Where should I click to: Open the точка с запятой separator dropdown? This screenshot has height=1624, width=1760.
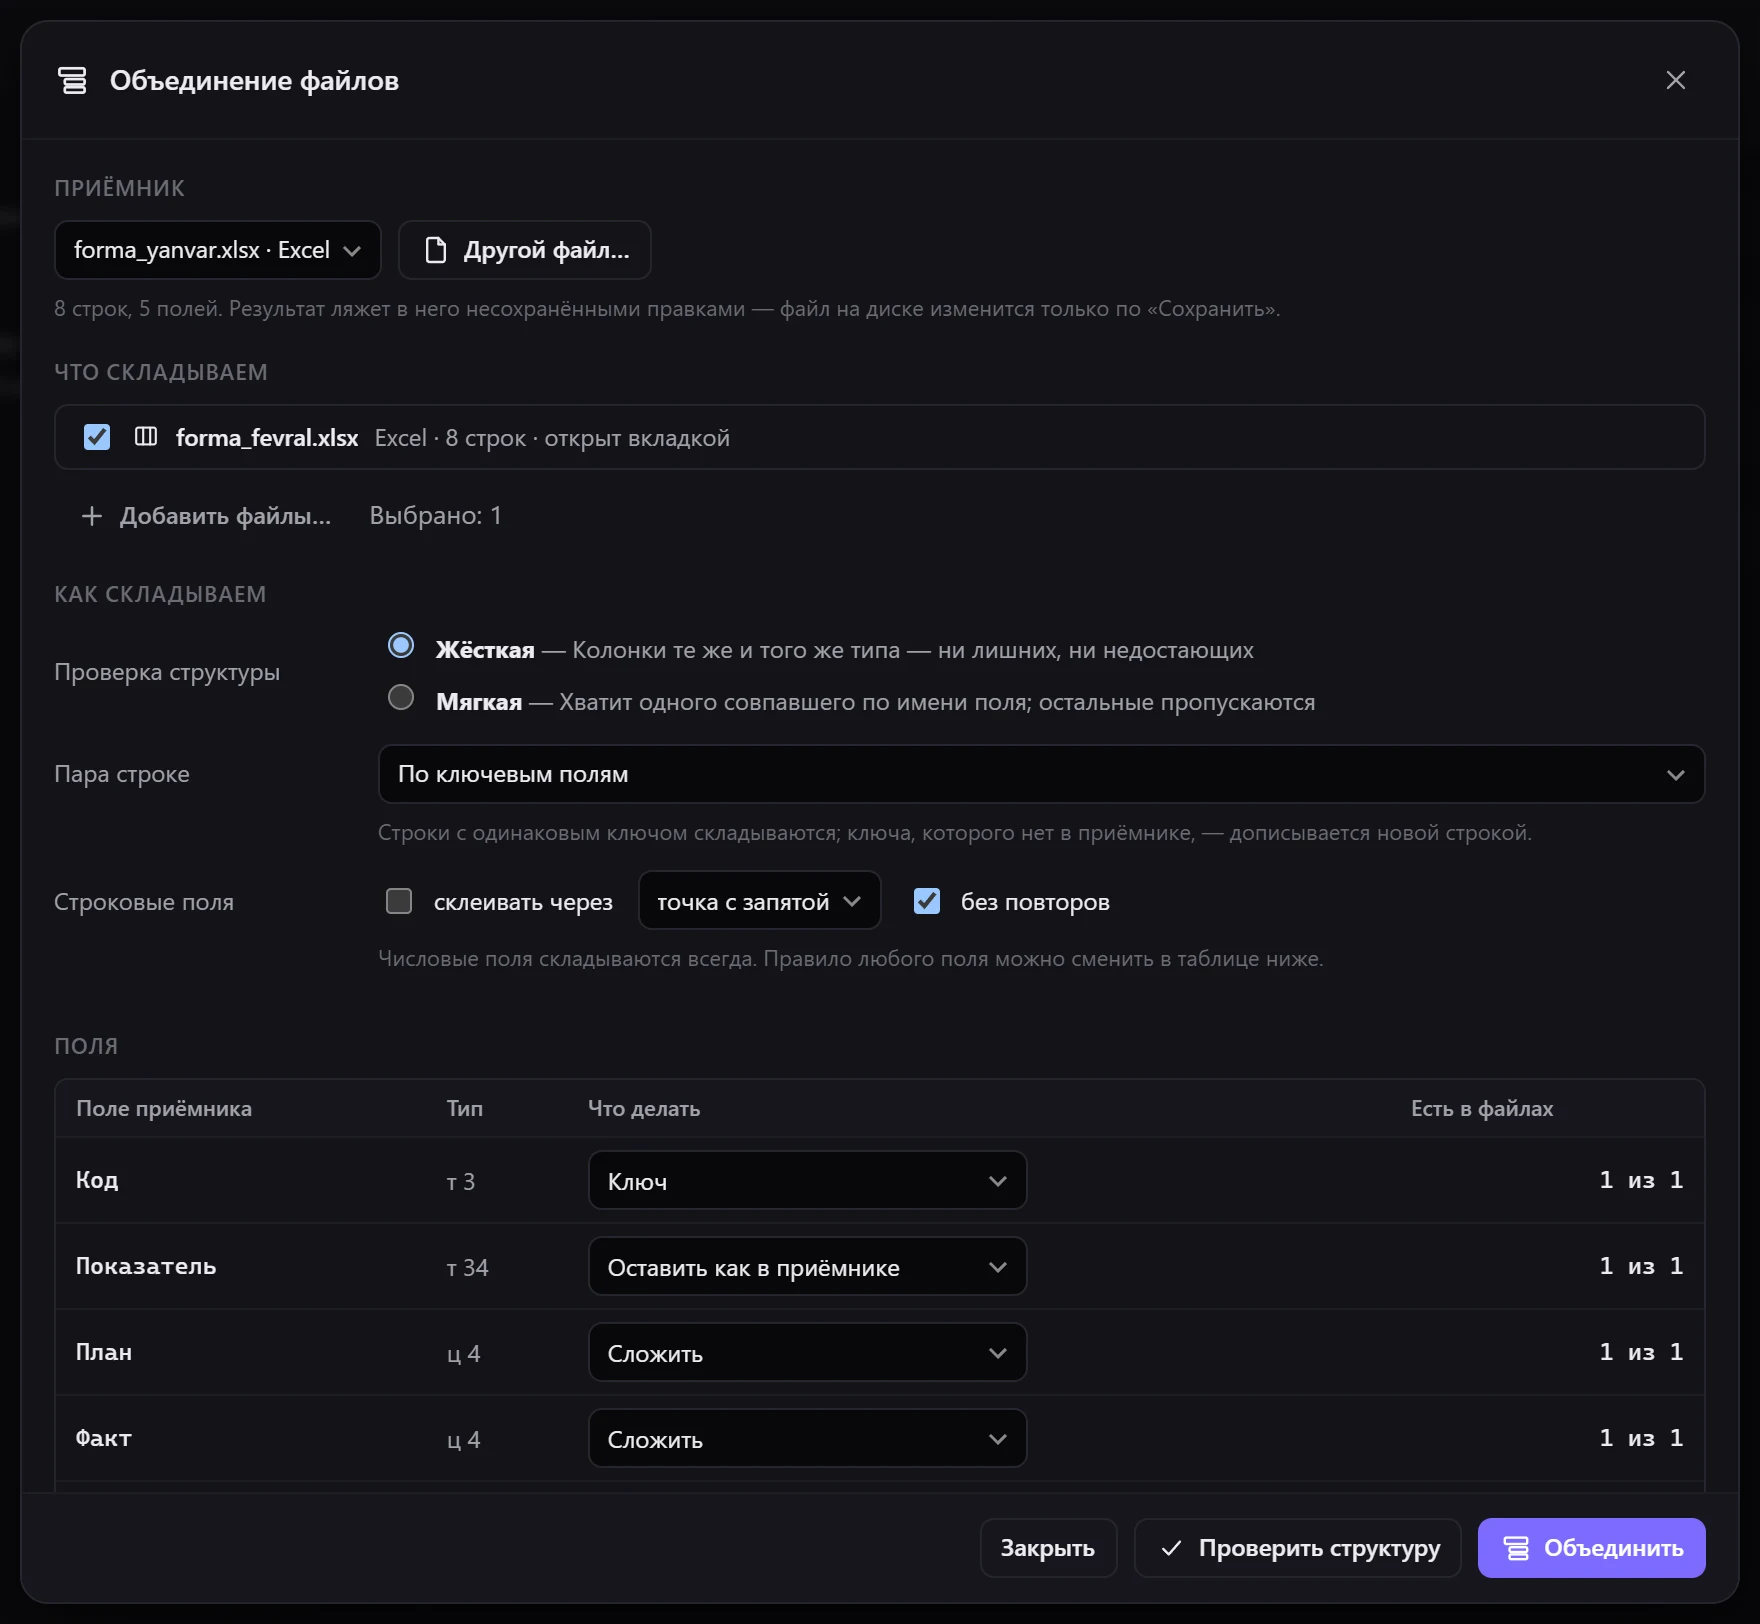click(759, 901)
